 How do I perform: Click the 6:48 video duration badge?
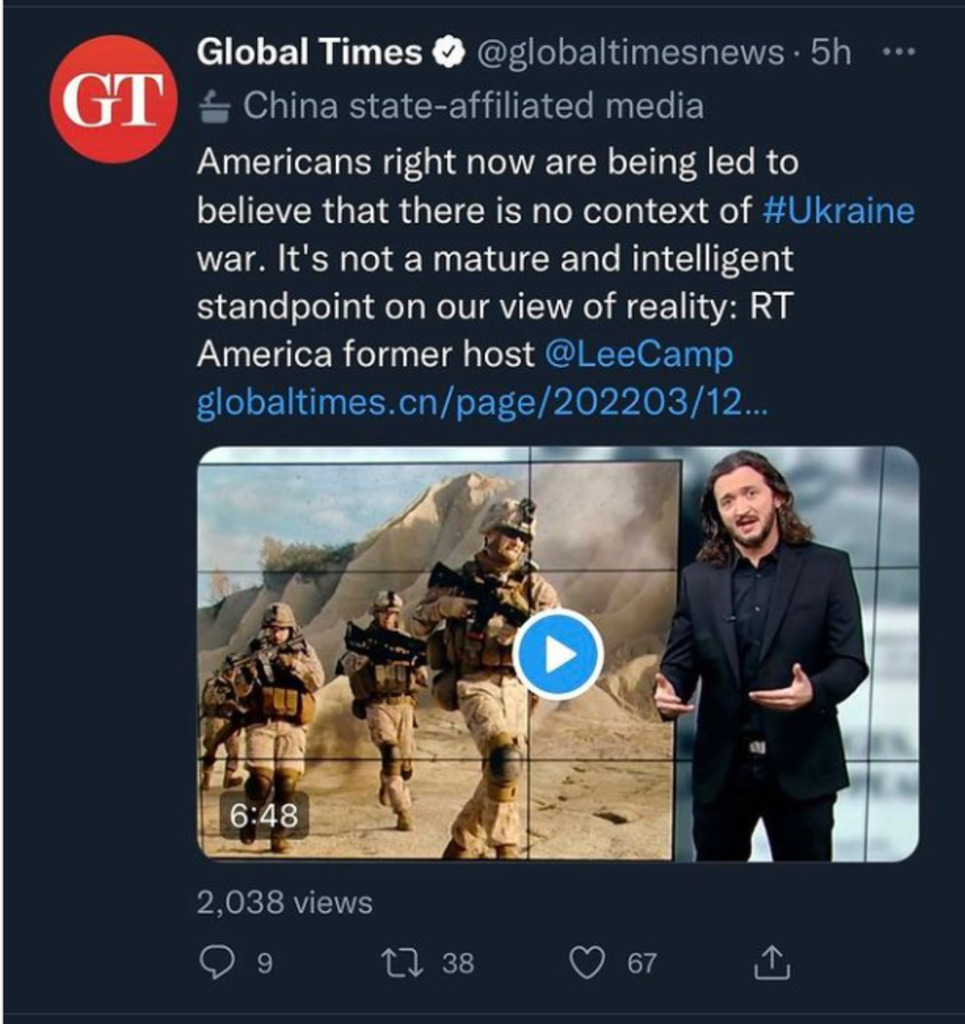(x=264, y=816)
